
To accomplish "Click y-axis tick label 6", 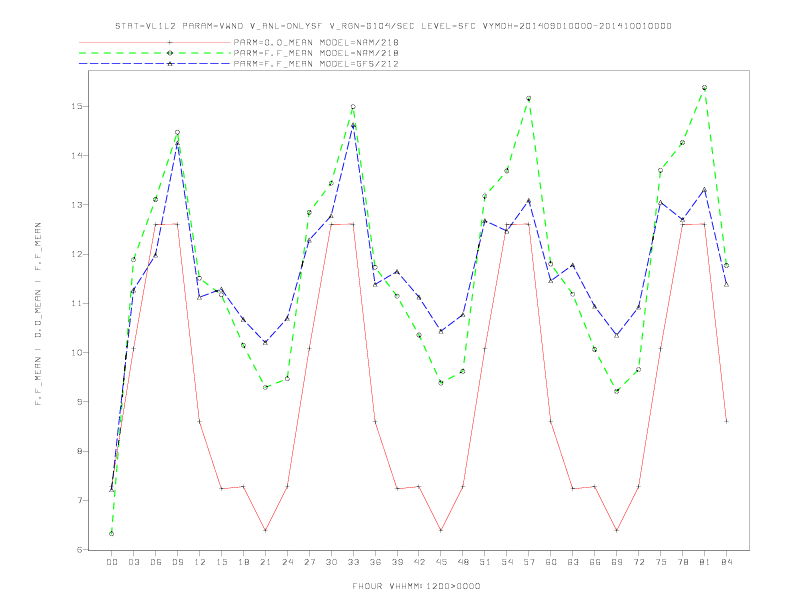I will pos(80,550).
